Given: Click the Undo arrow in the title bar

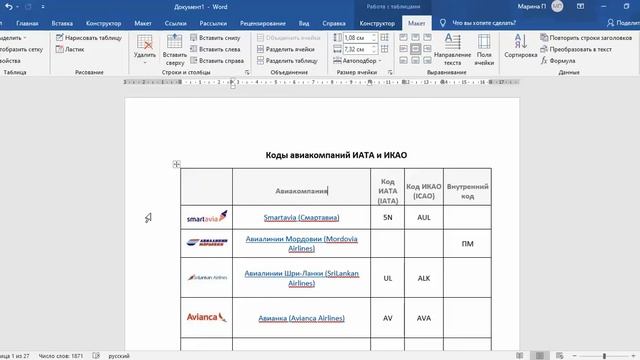Looking at the screenshot, I should (8, 7).
